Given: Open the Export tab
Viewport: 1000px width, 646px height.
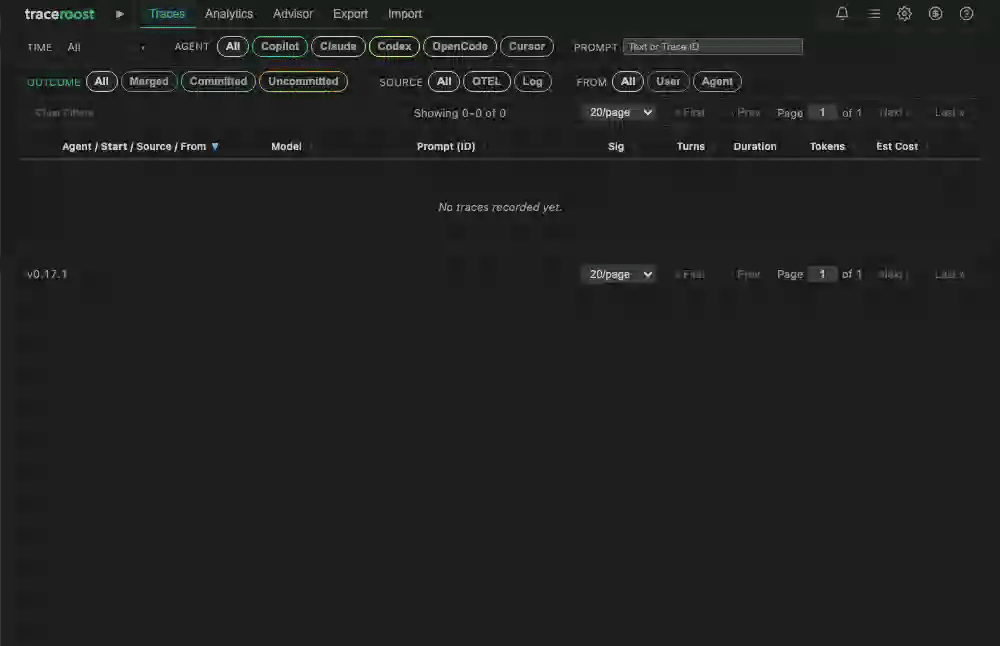Looking at the screenshot, I should click(350, 14).
